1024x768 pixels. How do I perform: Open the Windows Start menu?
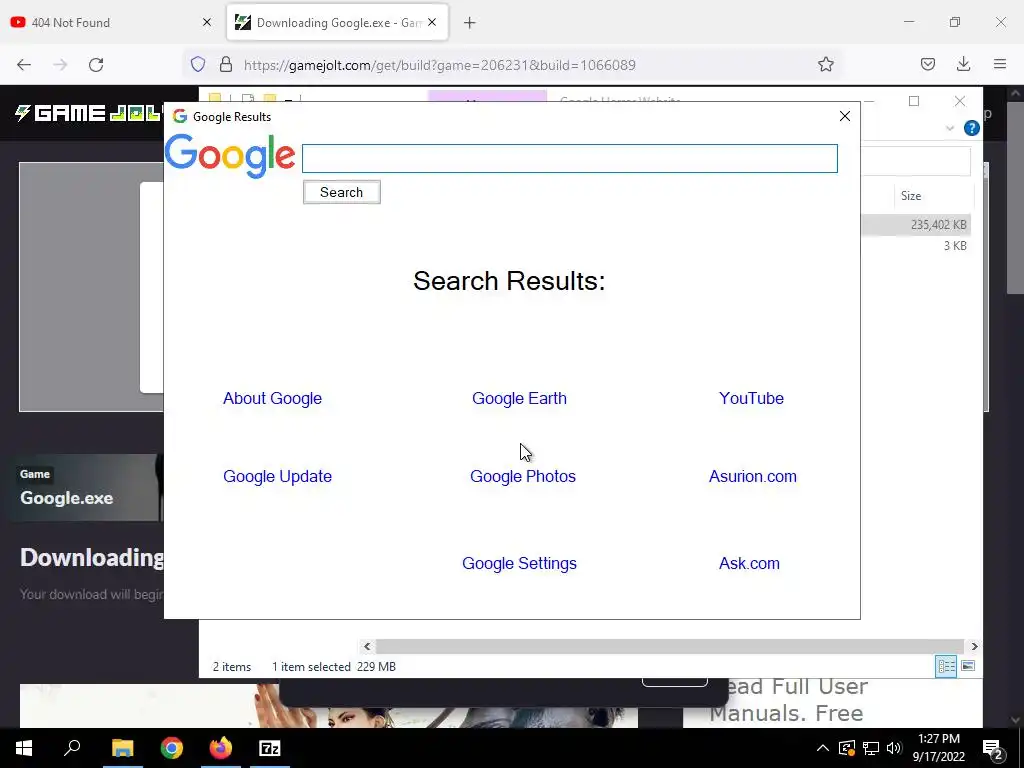(x=24, y=748)
